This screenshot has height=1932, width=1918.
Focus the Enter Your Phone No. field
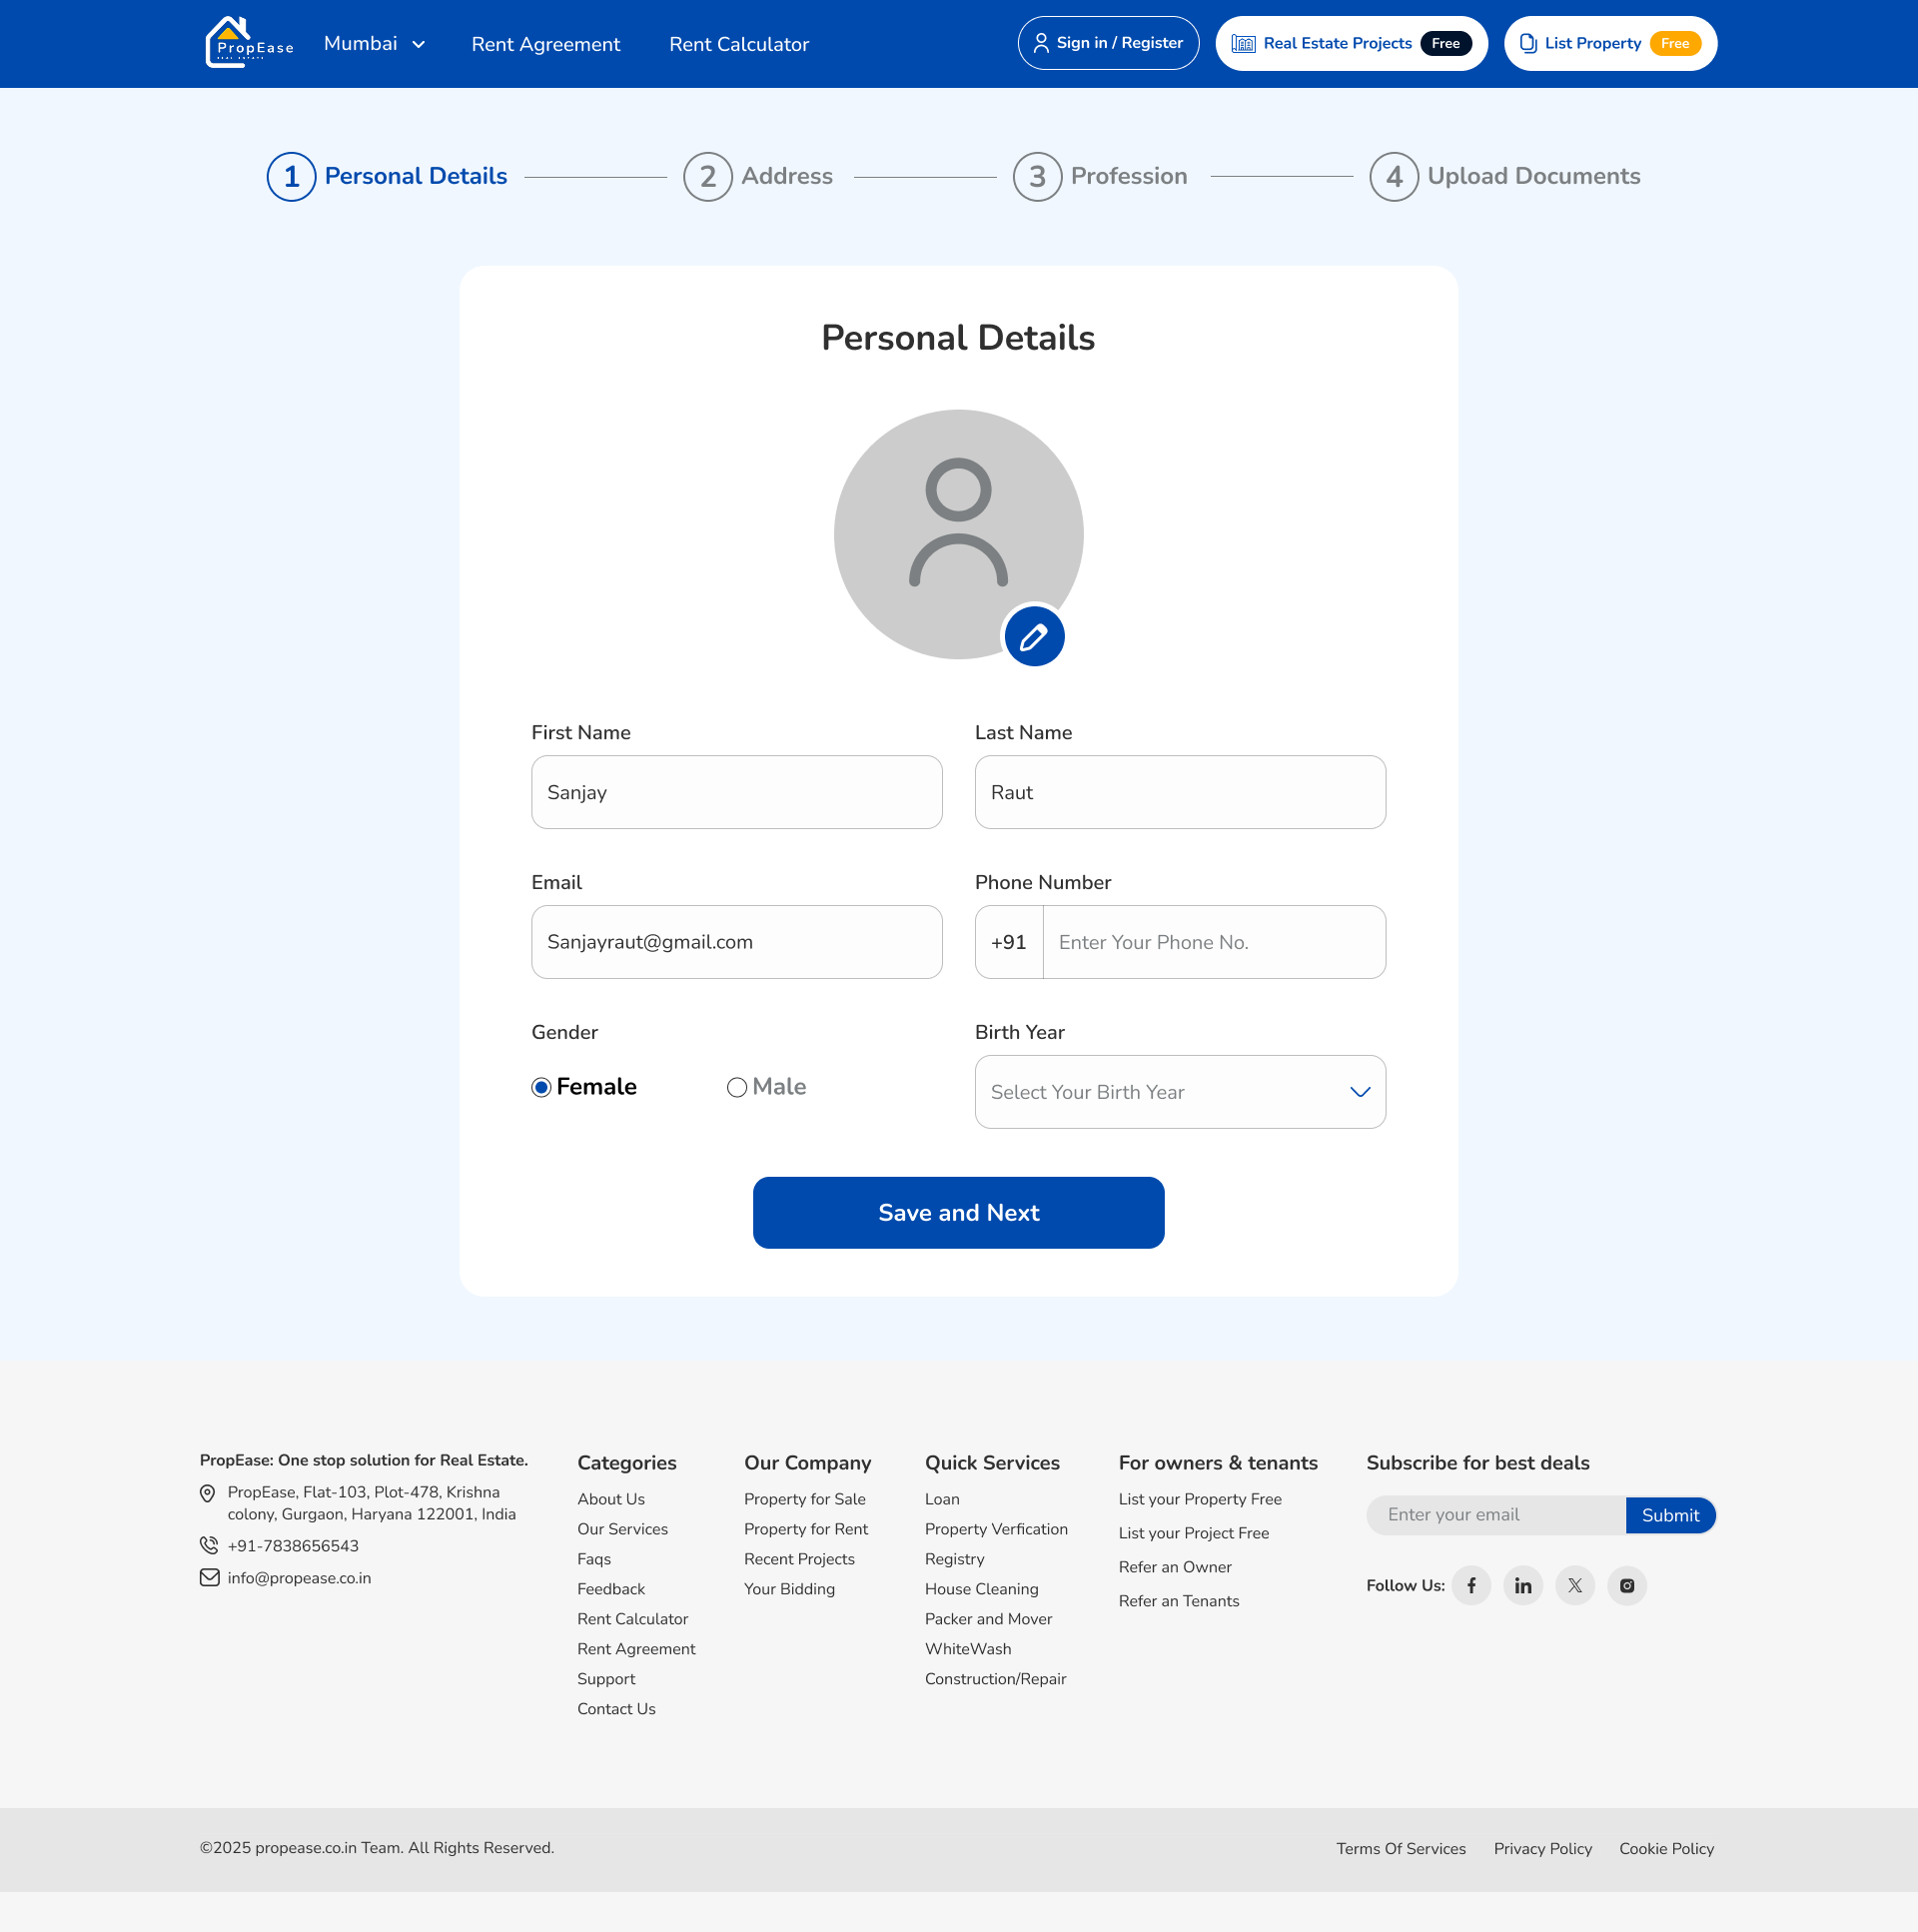[1214, 942]
